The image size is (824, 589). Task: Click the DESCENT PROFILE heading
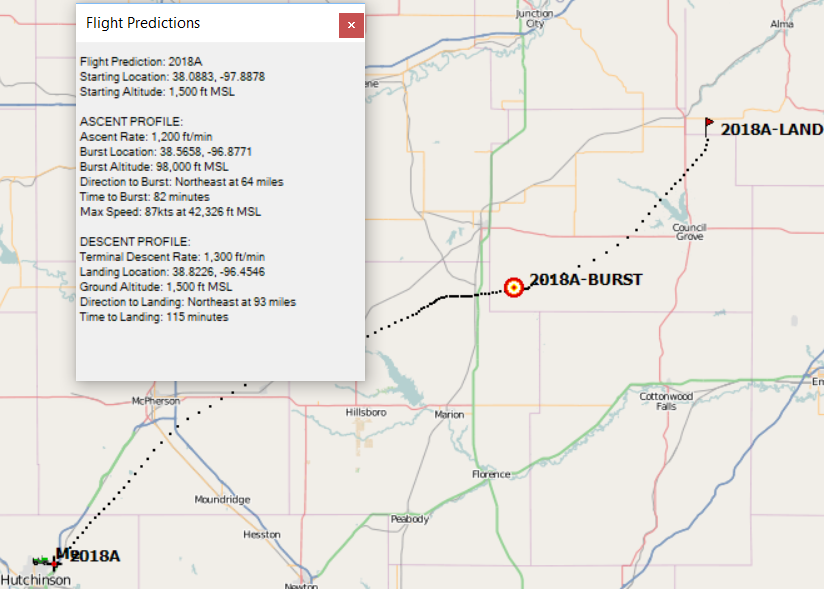[x=135, y=242]
